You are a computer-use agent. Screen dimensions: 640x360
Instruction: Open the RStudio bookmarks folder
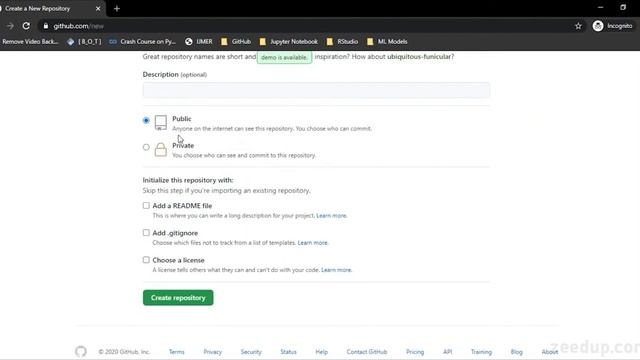tap(342, 42)
